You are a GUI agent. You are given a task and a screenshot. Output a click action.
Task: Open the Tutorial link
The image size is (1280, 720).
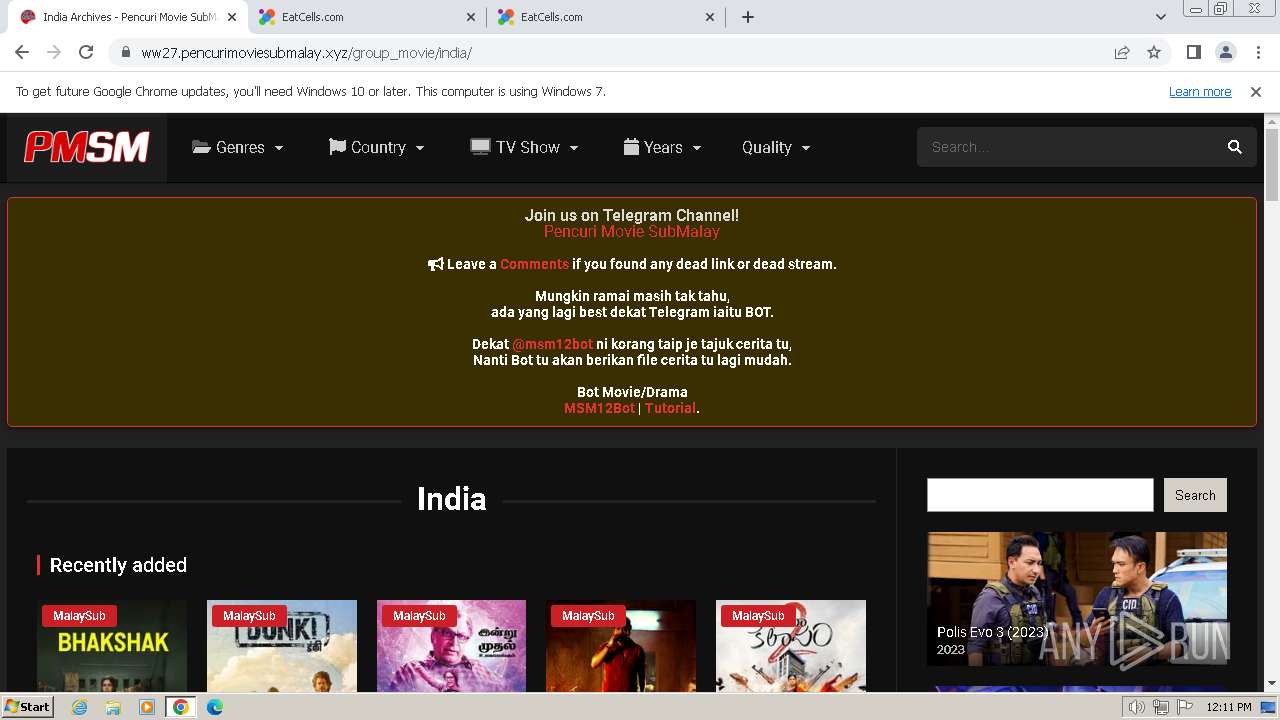[670, 408]
